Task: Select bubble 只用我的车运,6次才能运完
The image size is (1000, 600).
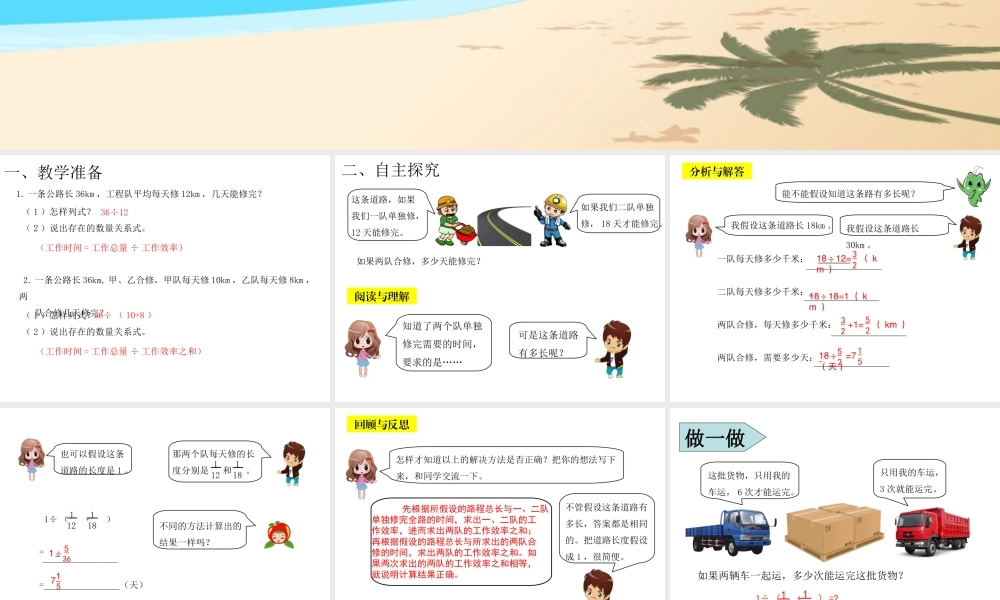Action: [x=750, y=482]
